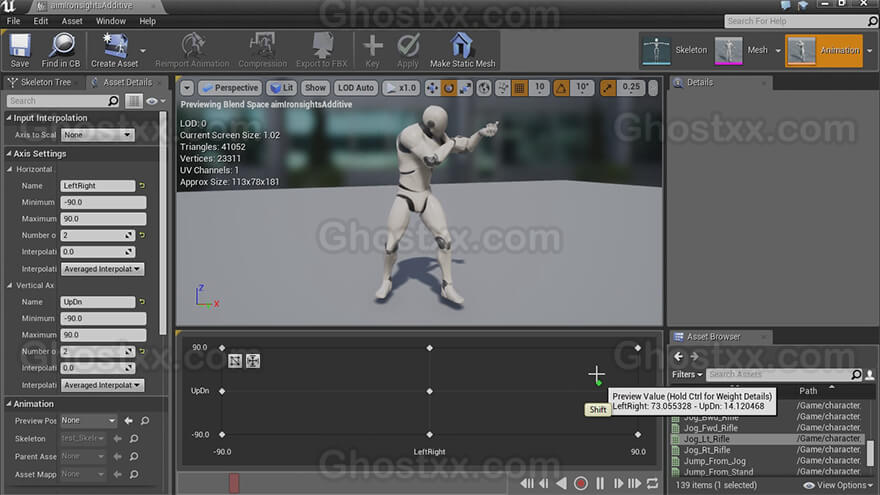Select the scale gizmo tool in viewport
Image resolution: width=880 pixels, height=495 pixels.
pos(465,88)
